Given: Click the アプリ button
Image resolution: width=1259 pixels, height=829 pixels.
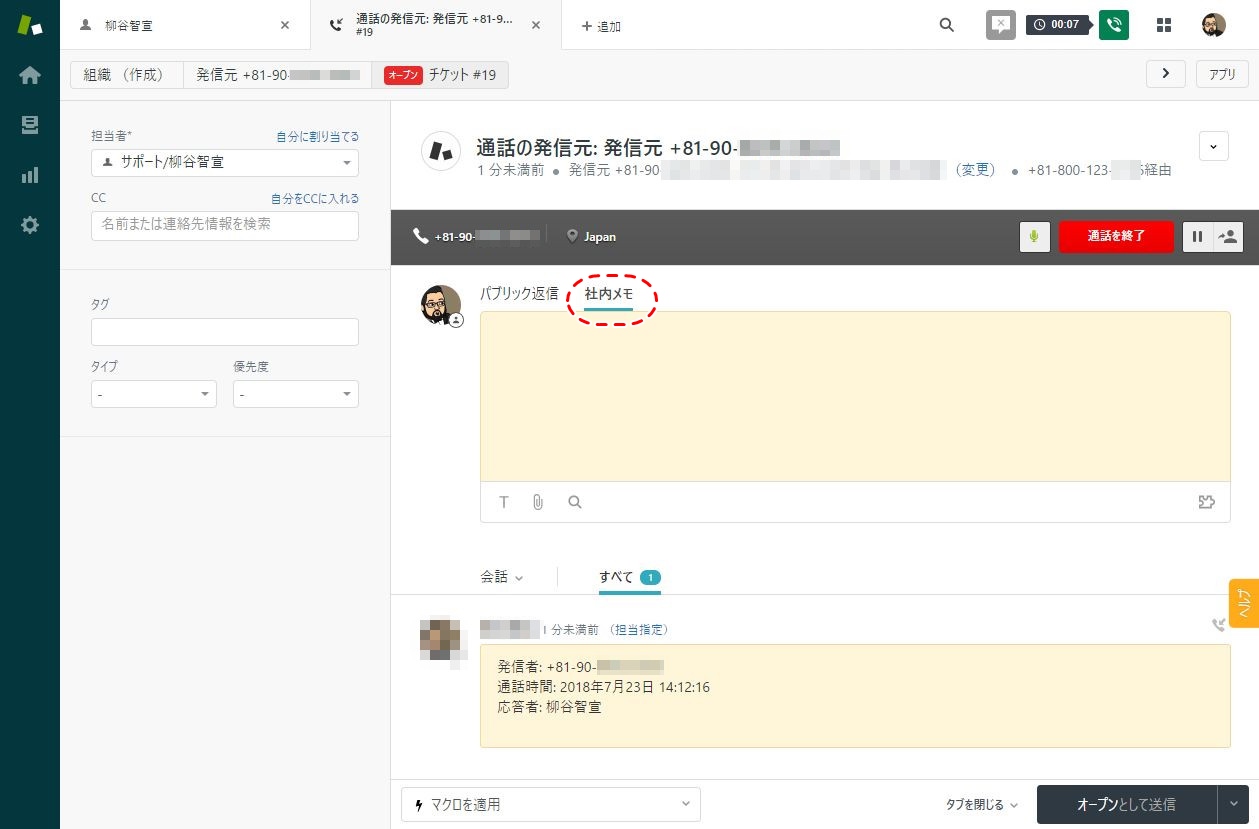Looking at the screenshot, I should 1222,74.
